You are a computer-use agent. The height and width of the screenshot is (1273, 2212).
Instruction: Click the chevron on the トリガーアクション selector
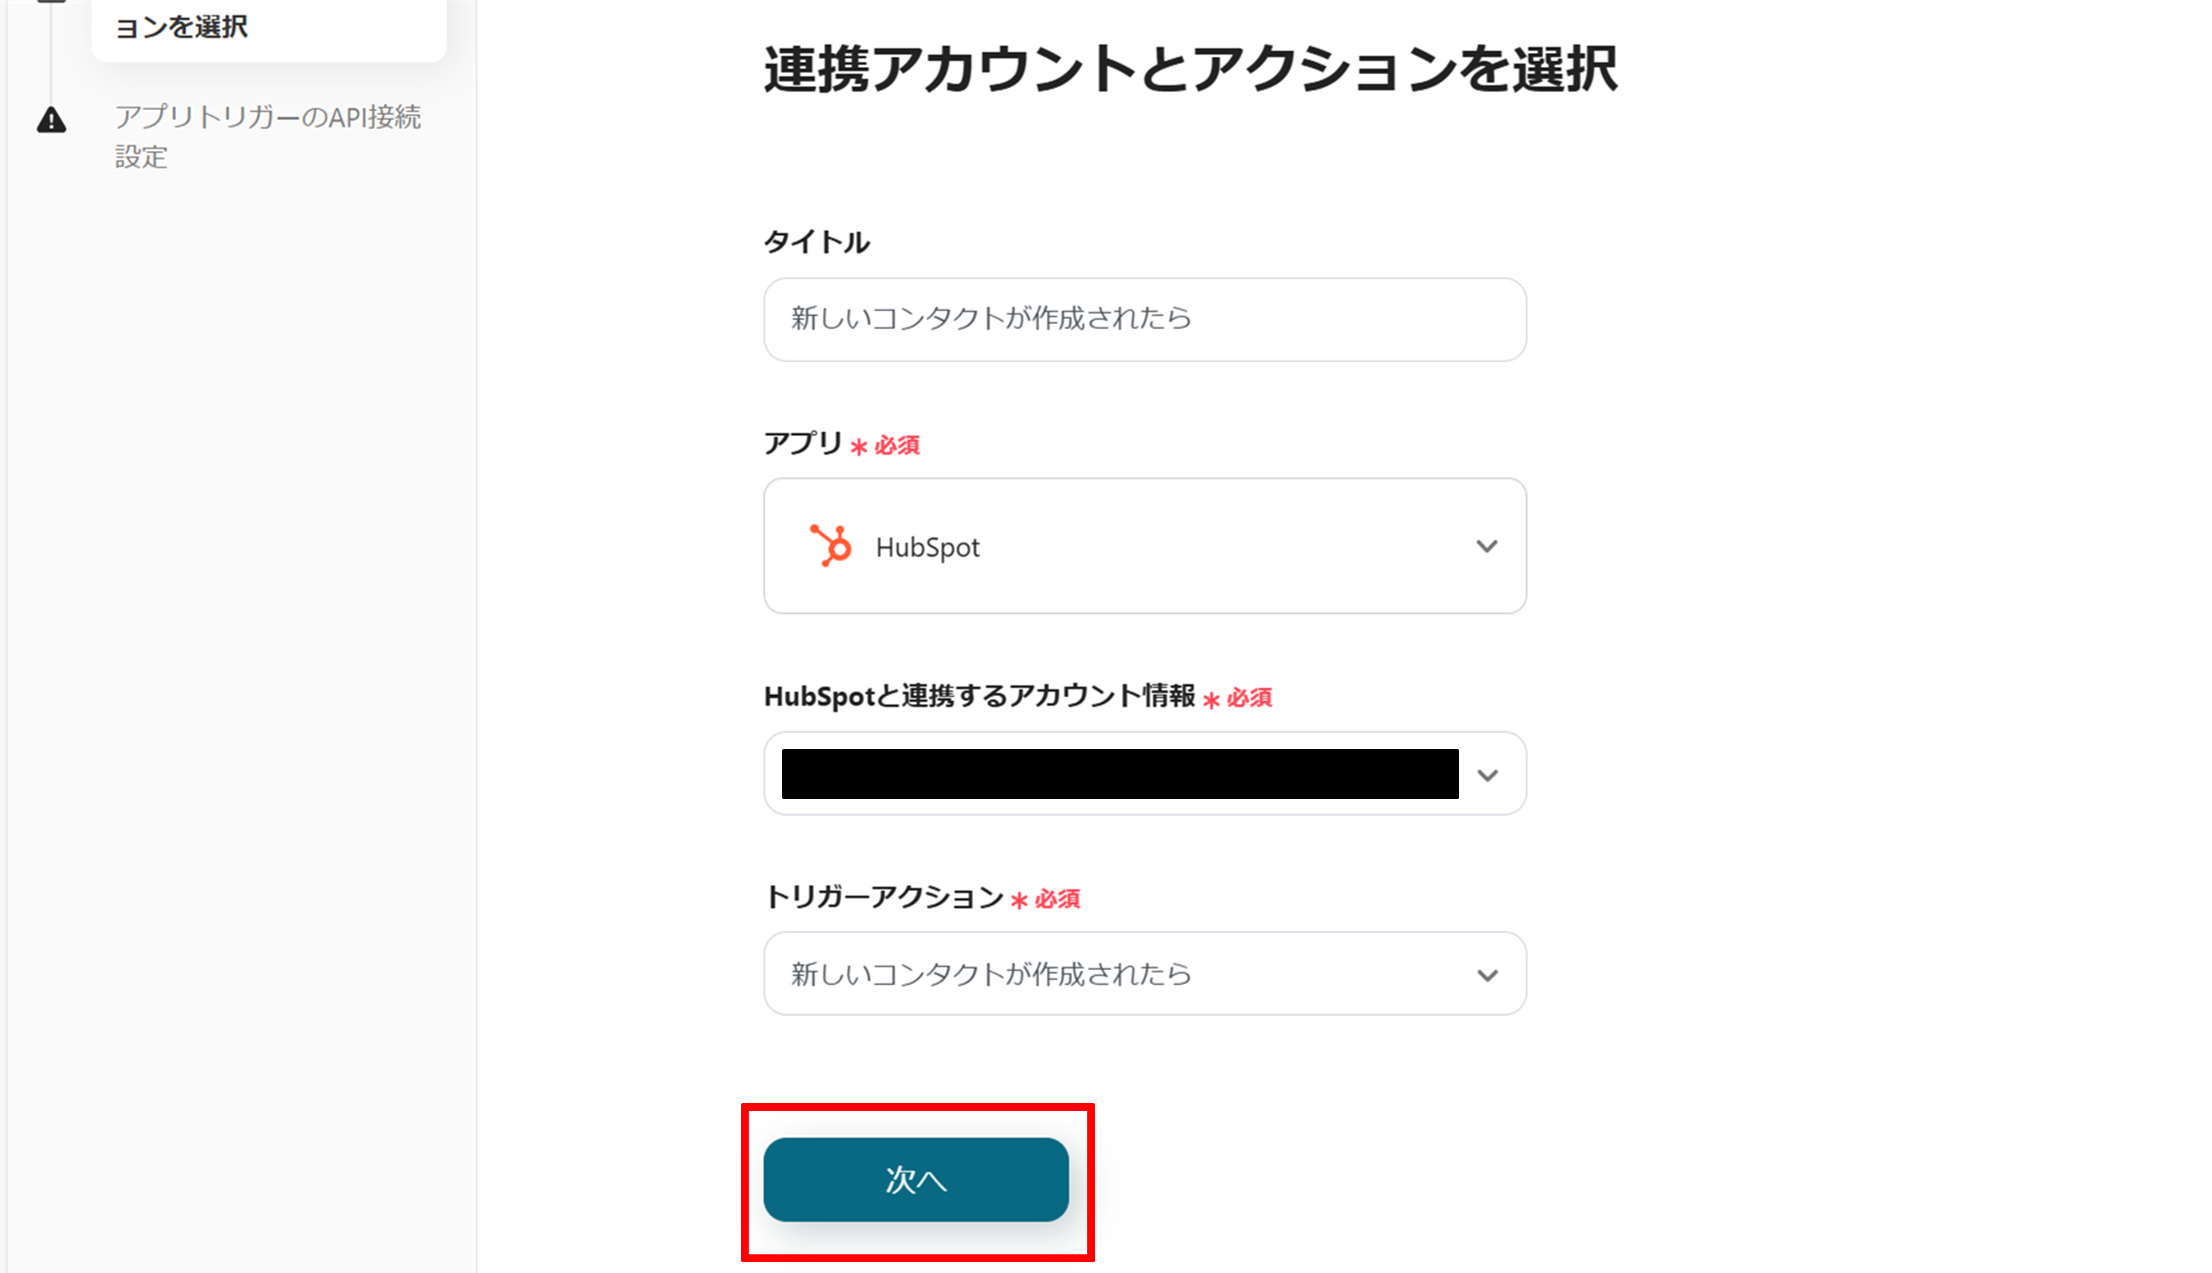(1487, 973)
